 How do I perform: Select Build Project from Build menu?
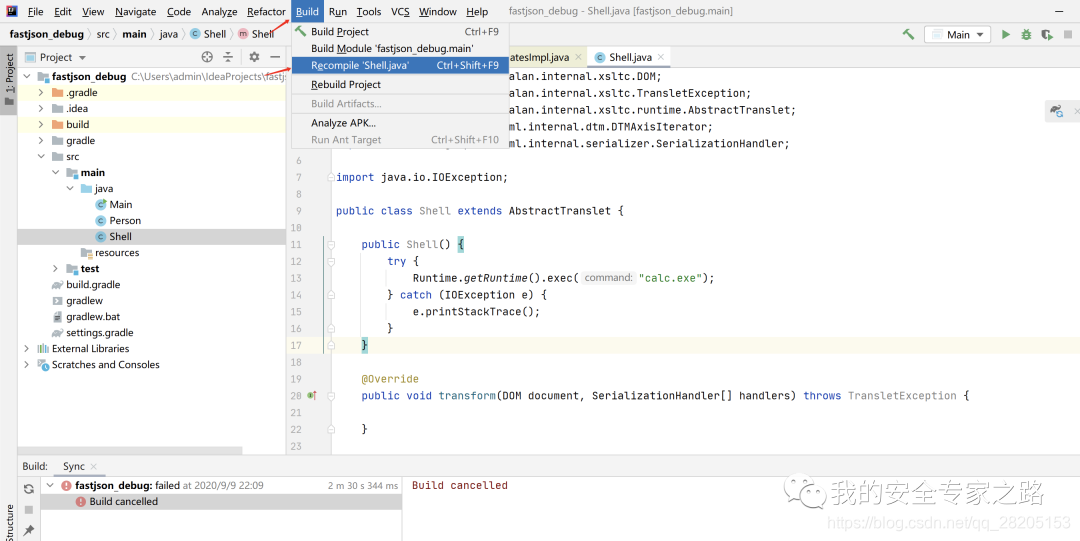click(399, 32)
